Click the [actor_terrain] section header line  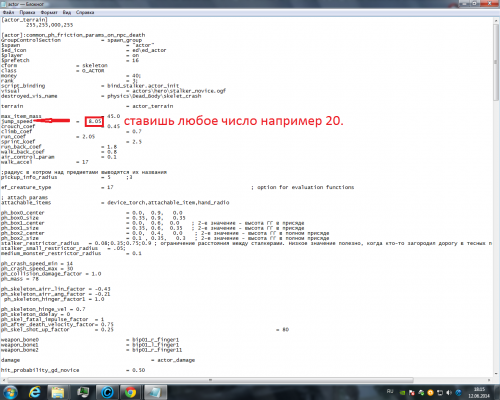tap(24, 20)
